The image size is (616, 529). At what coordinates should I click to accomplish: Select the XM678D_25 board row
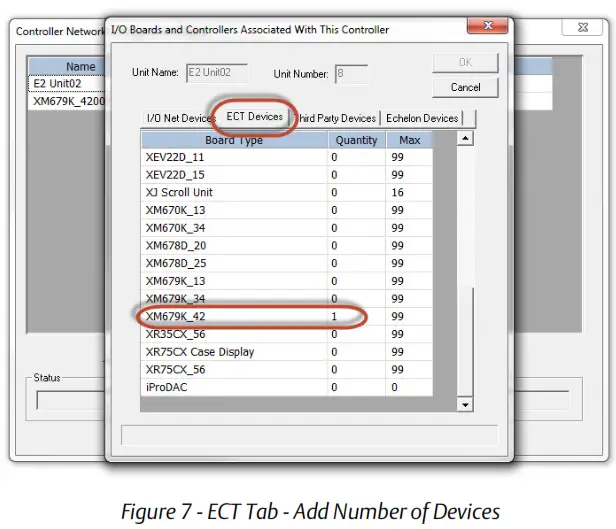(287, 263)
